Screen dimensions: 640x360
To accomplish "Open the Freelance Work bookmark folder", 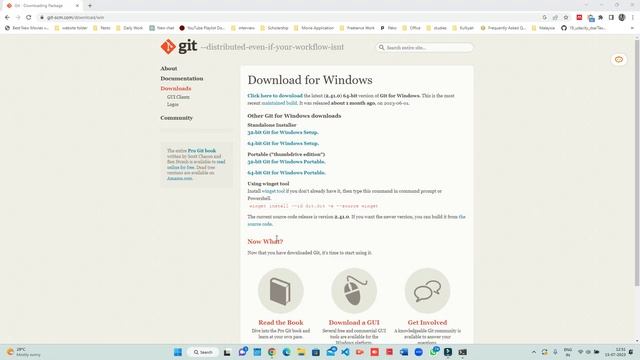I will click(x=357, y=28).
